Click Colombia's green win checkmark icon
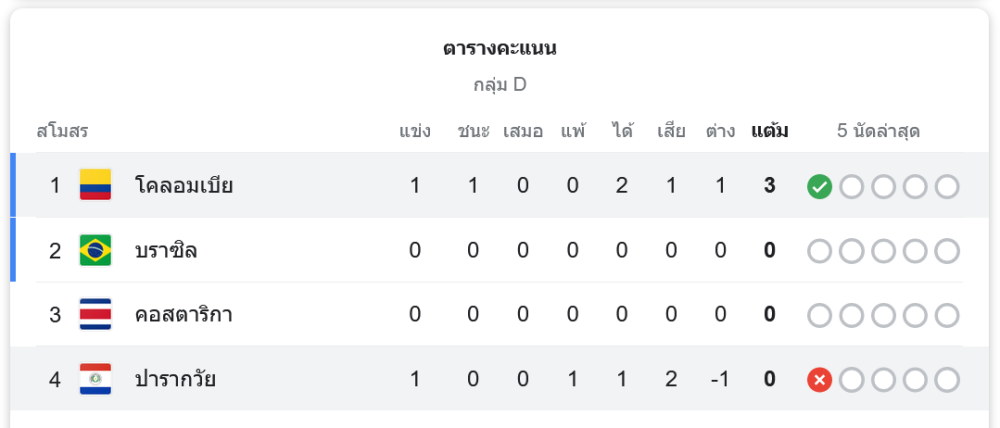The height and width of the screenshot is (428, 1000). (x=820, y=186)
